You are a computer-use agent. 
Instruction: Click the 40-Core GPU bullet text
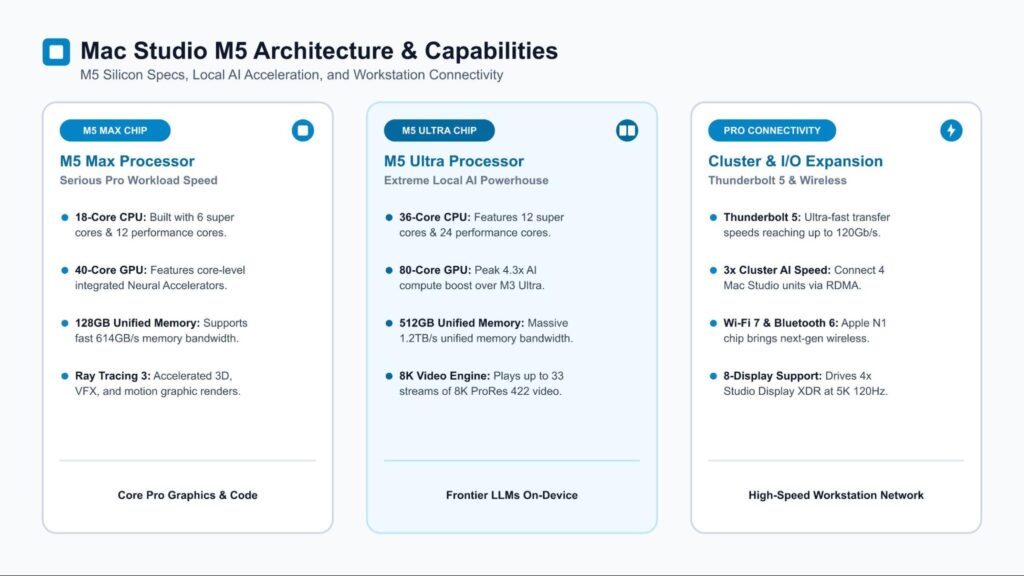click(160, 278)
